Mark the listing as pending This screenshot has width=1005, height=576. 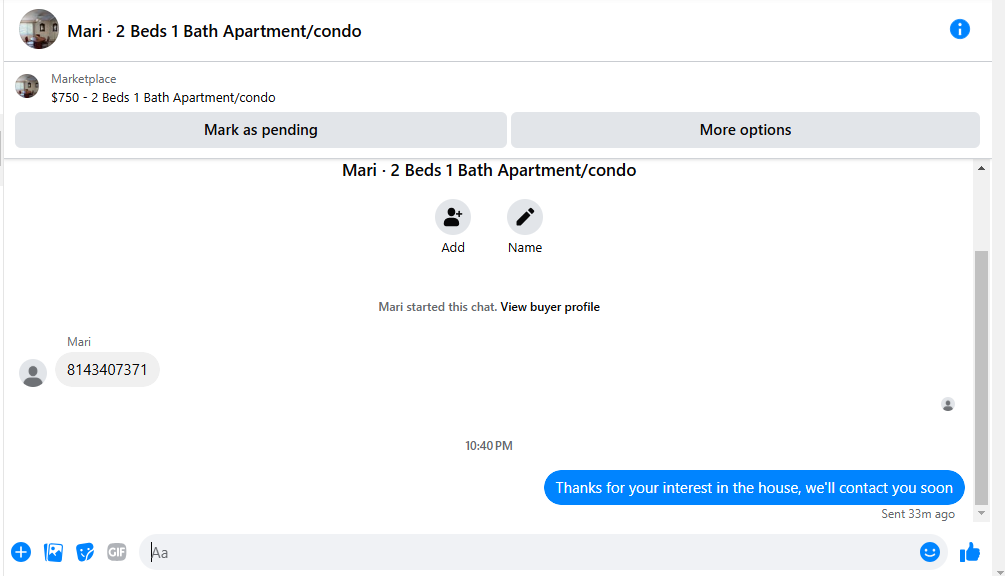261,130
